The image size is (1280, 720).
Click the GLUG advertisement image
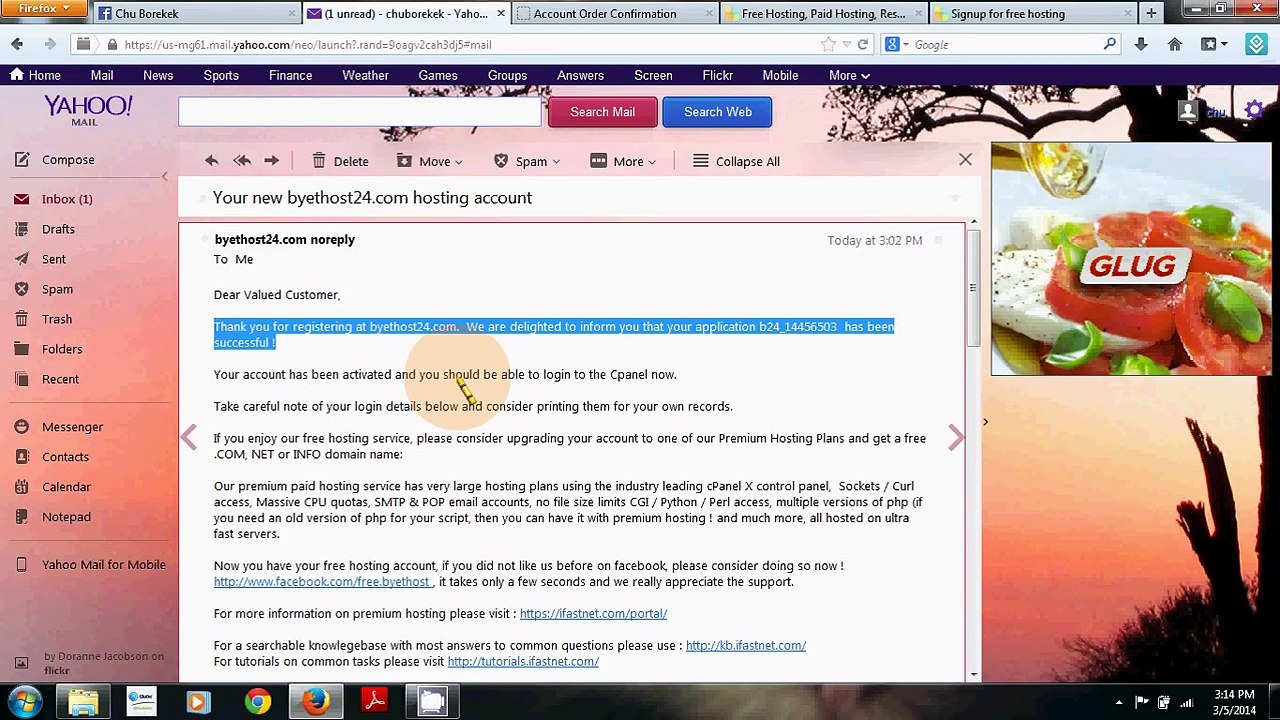(x=1131, y=259)
